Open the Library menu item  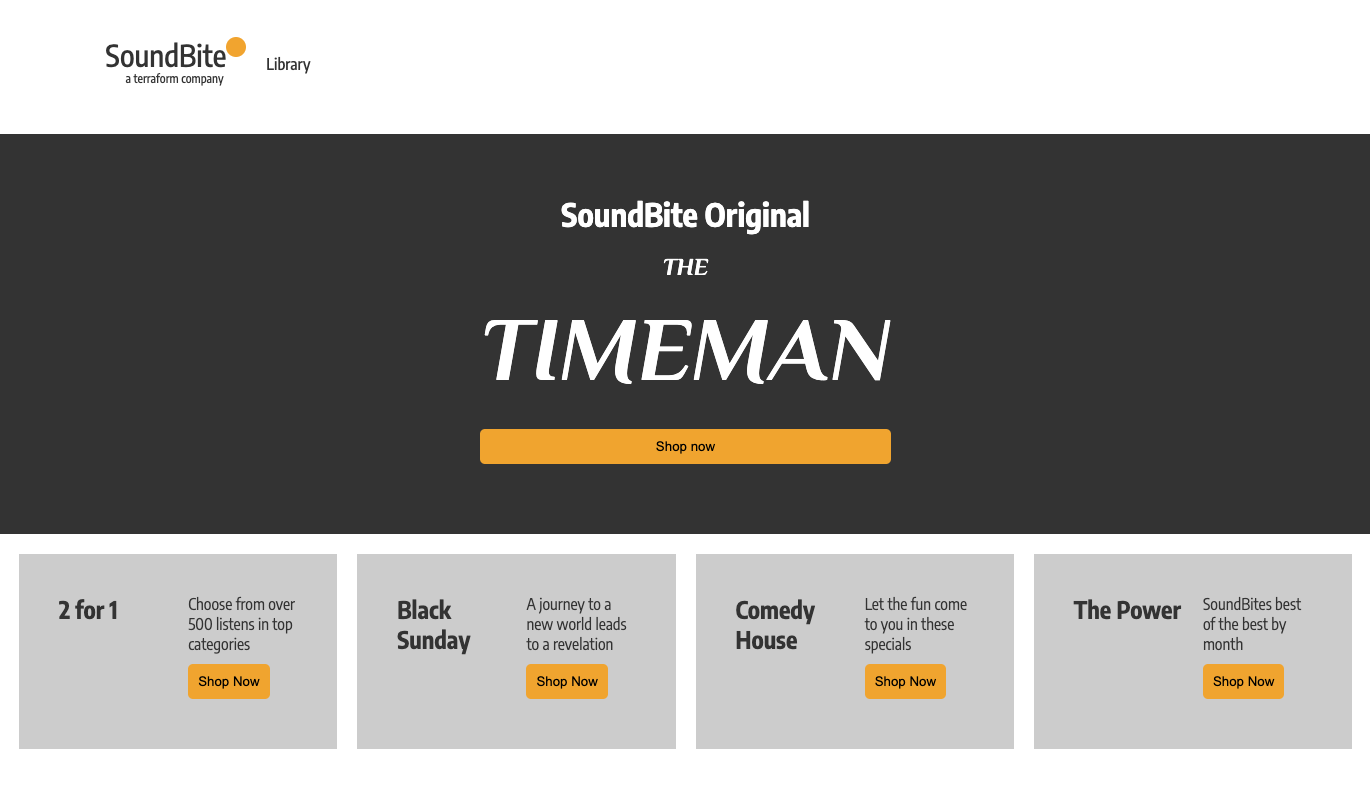[288, 65]
